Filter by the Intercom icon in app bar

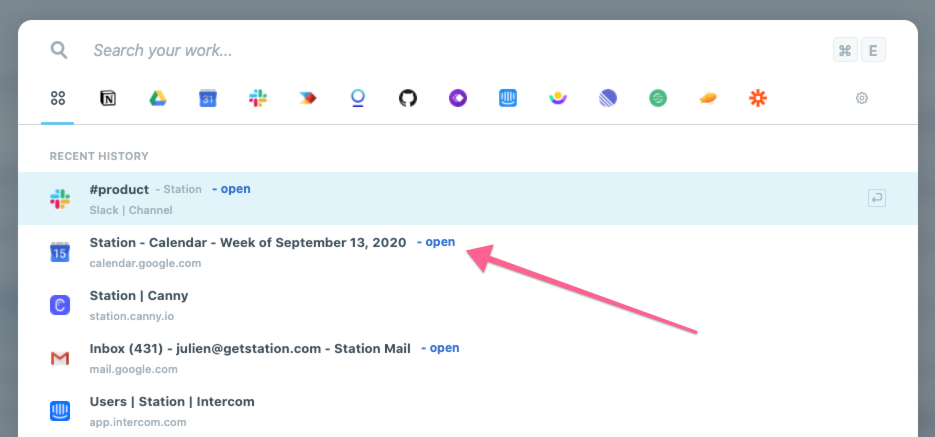(x=508, y=98)
